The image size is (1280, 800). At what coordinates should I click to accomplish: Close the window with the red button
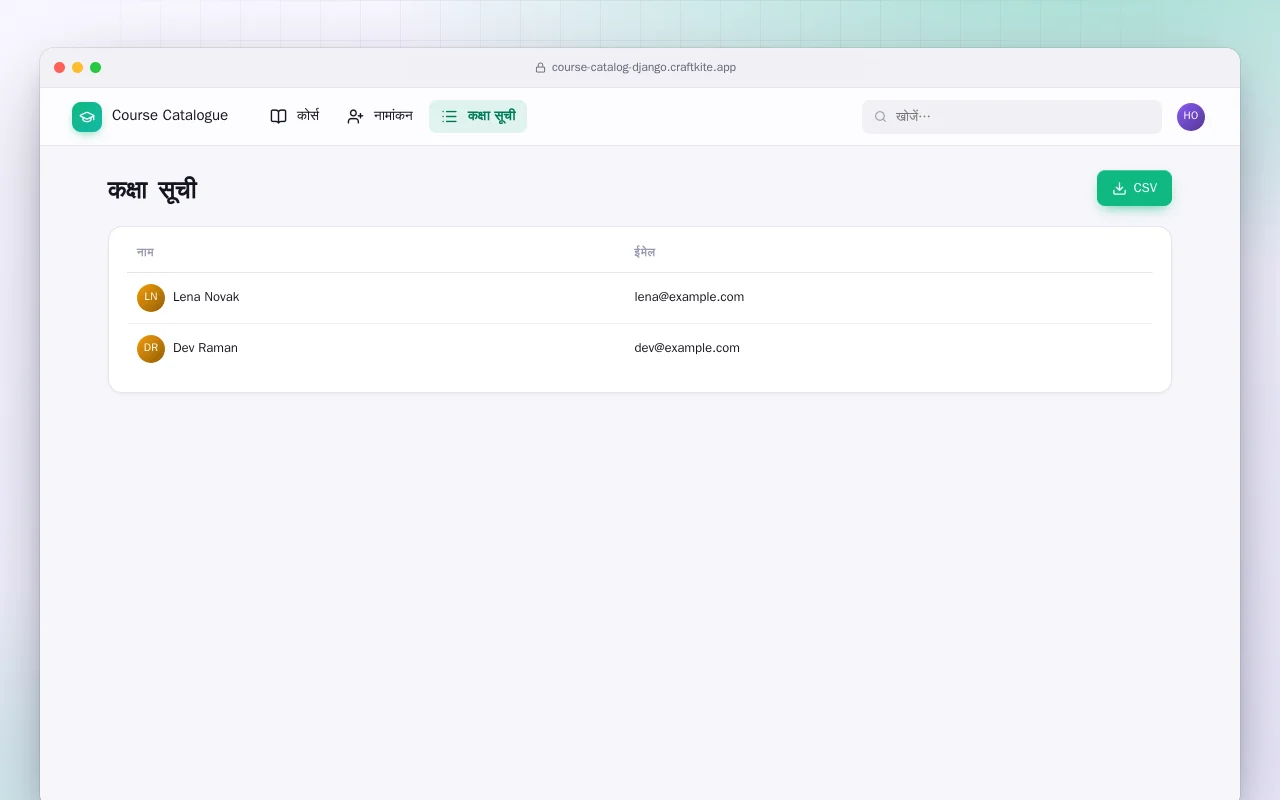pyautogui.click(x=60, y=68)
